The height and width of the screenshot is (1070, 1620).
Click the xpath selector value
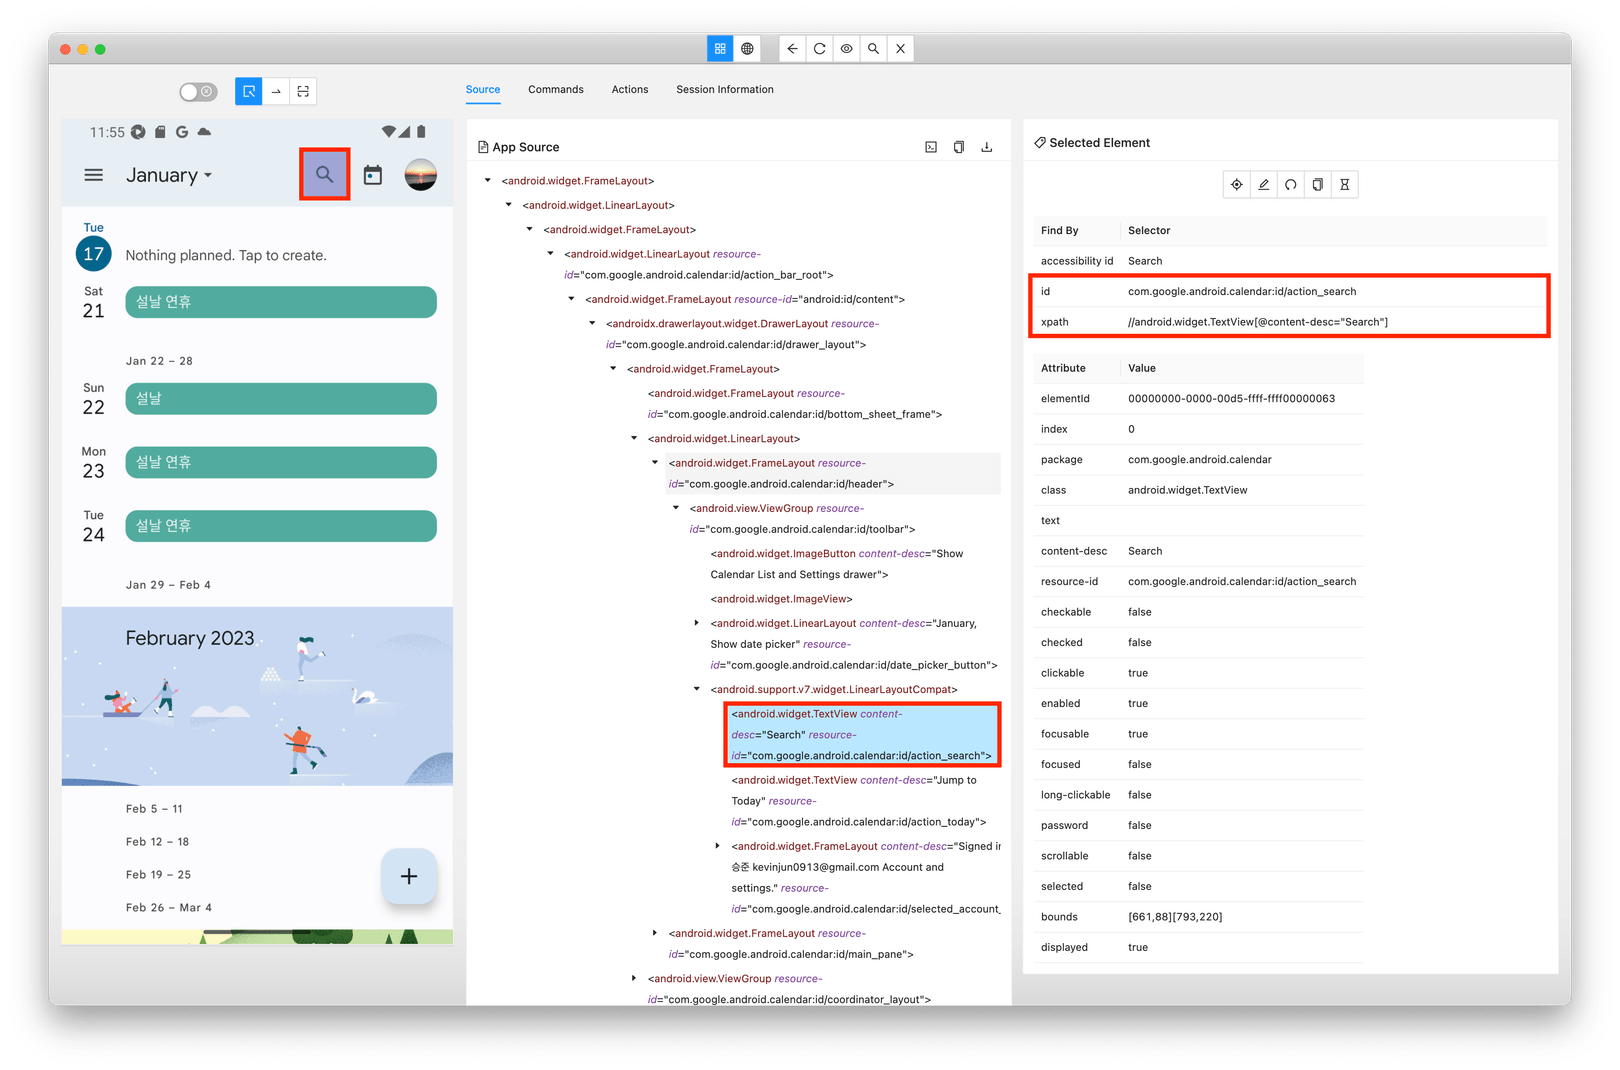pyautogui.click(x=1258, y=322)
